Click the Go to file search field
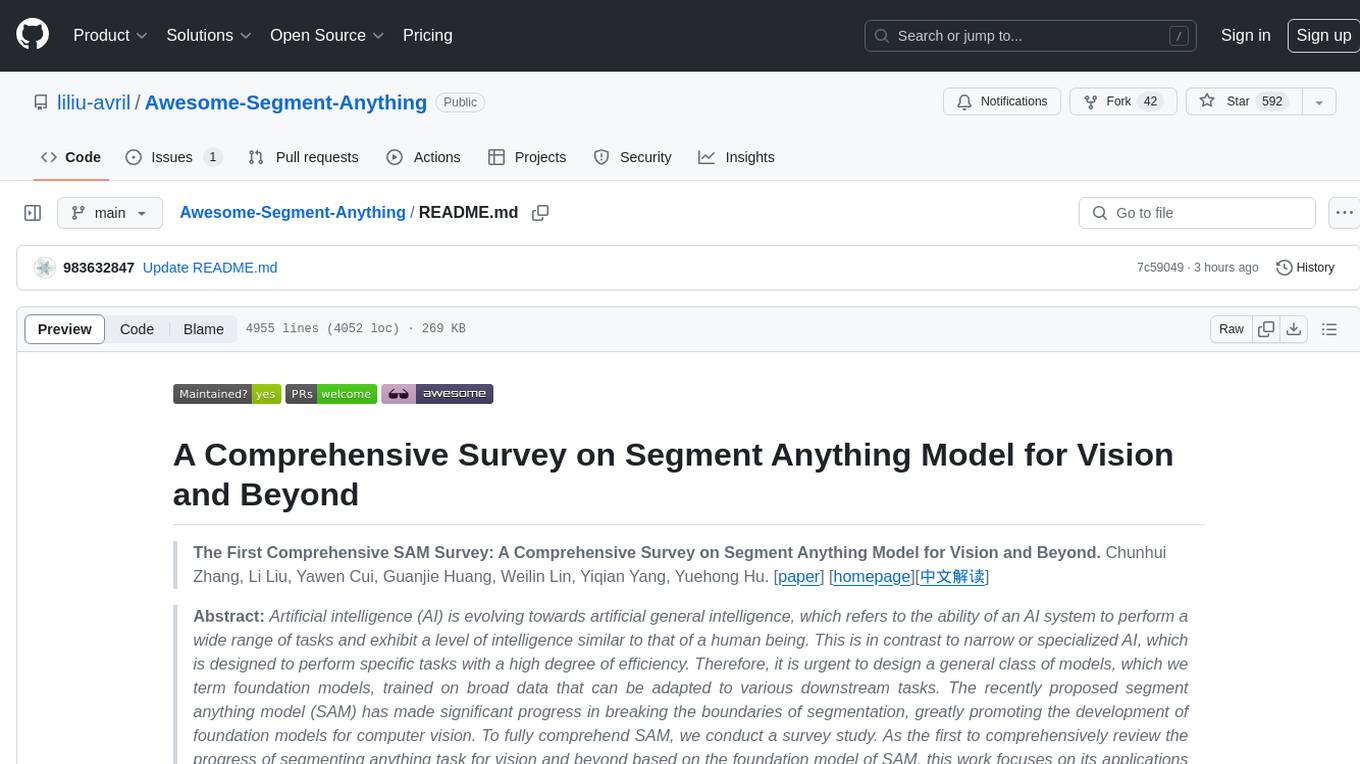 [x=1196, y=213]
